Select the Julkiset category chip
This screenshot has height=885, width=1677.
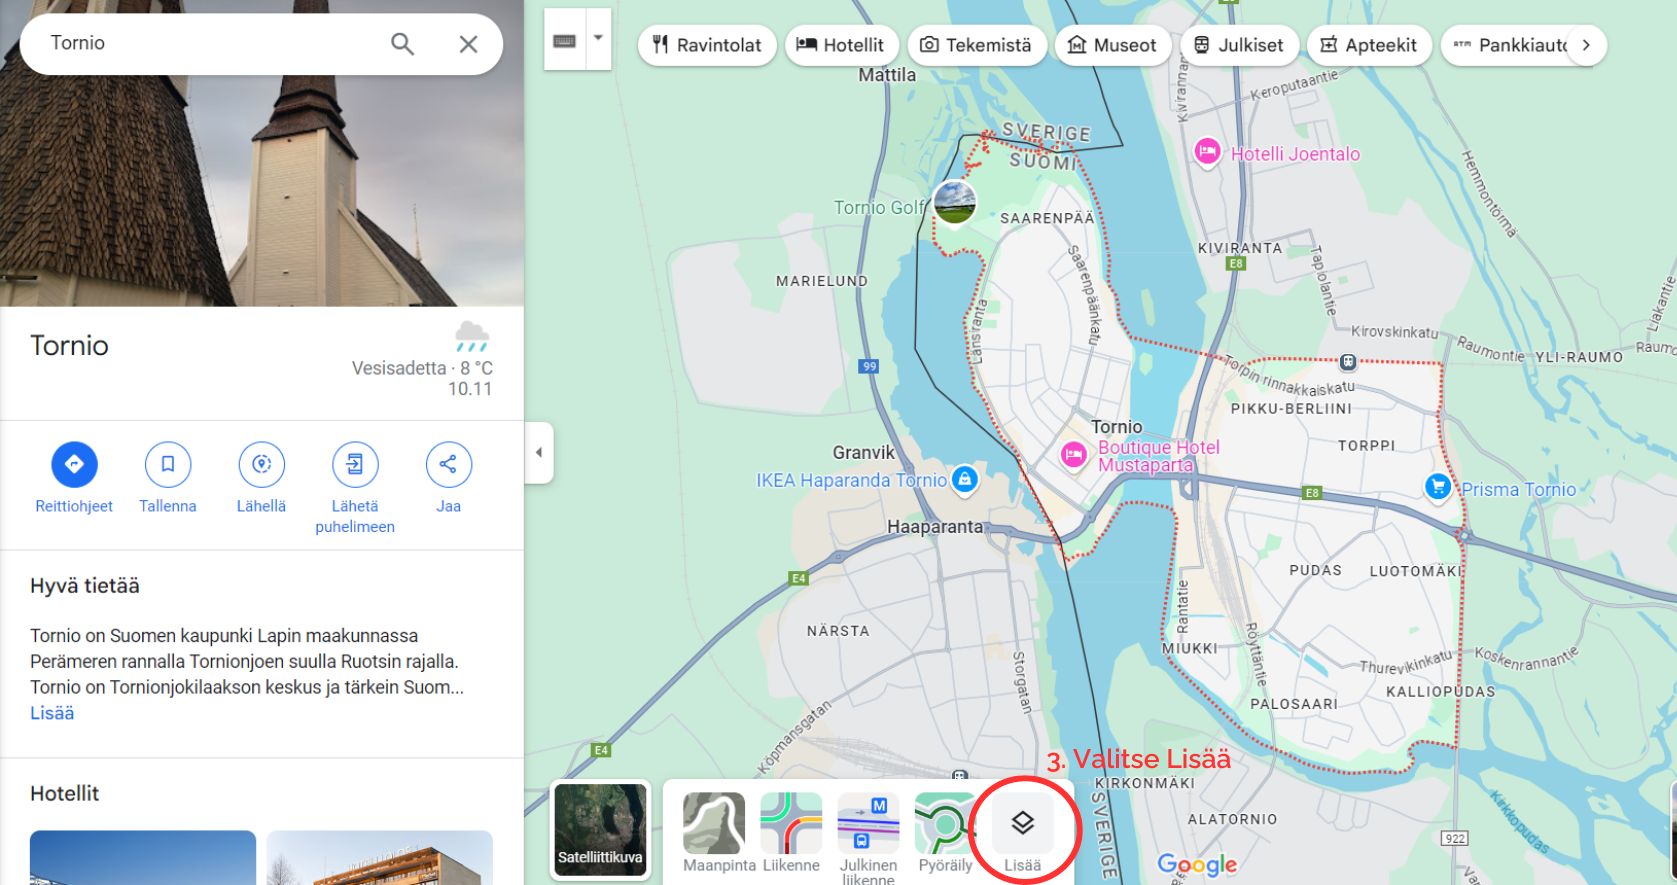tap(1239, 45)
